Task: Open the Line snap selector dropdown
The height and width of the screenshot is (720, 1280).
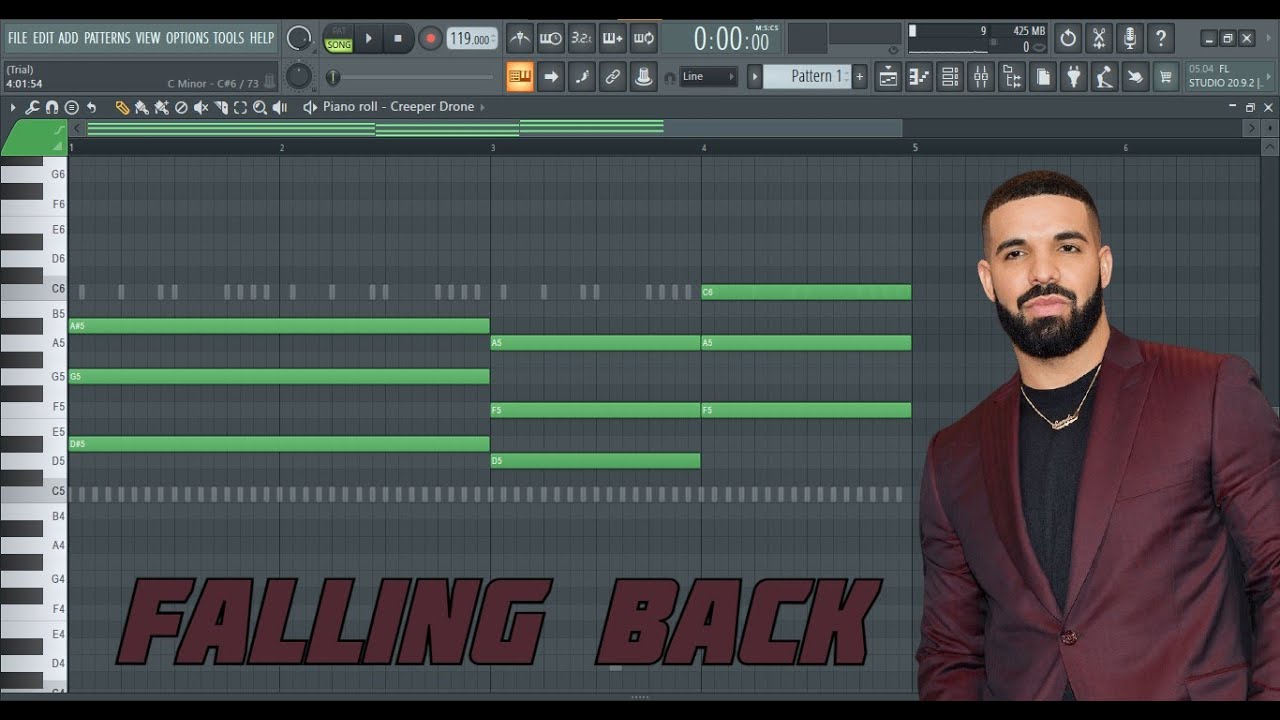Action: (x=708, y=77)
